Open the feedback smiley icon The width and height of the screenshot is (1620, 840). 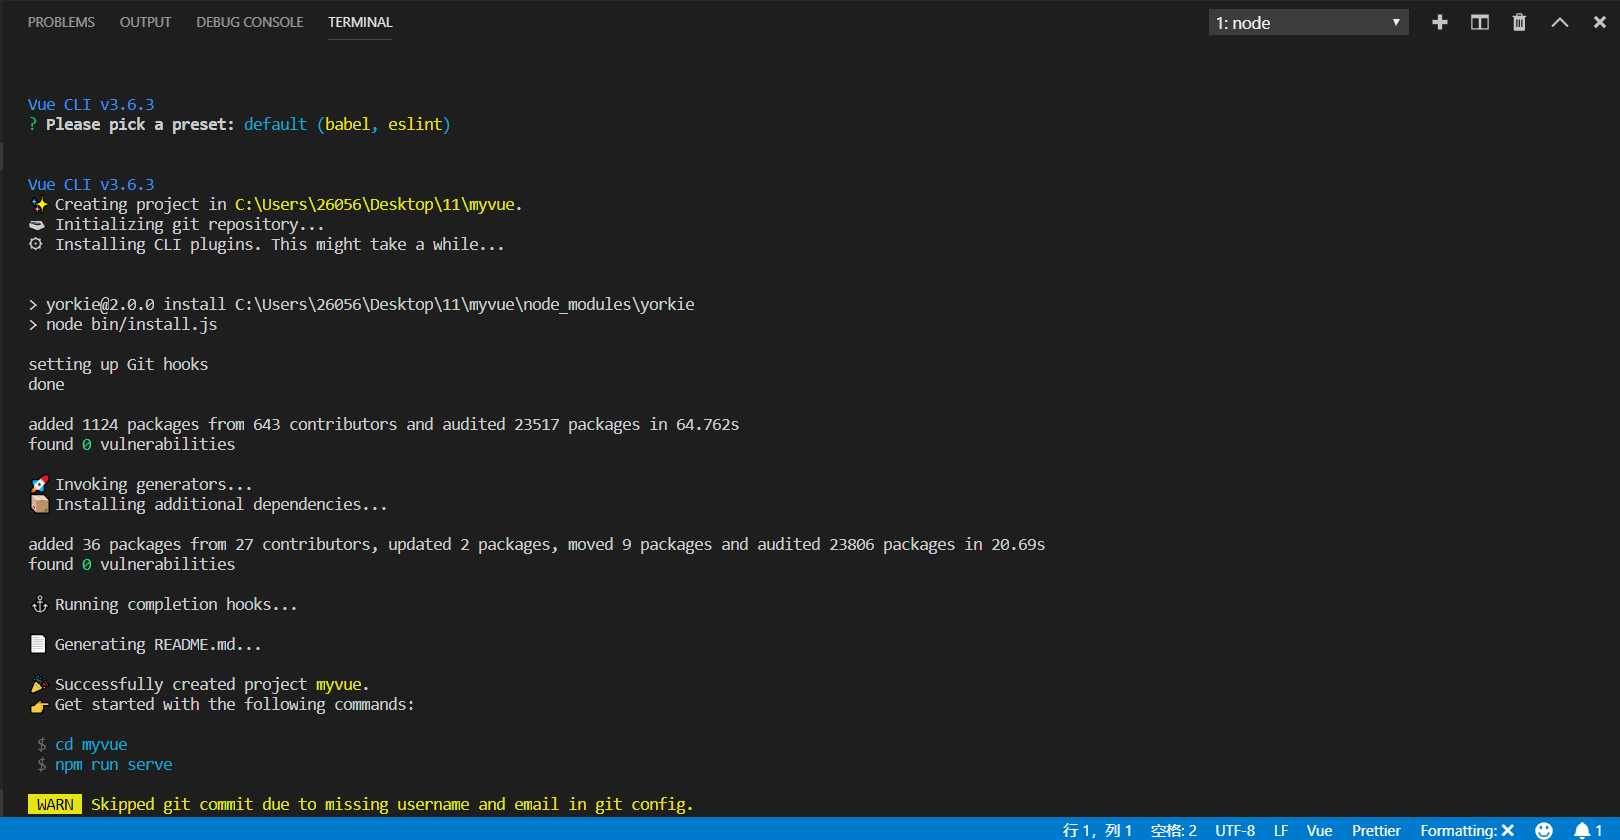point(1544,830)
